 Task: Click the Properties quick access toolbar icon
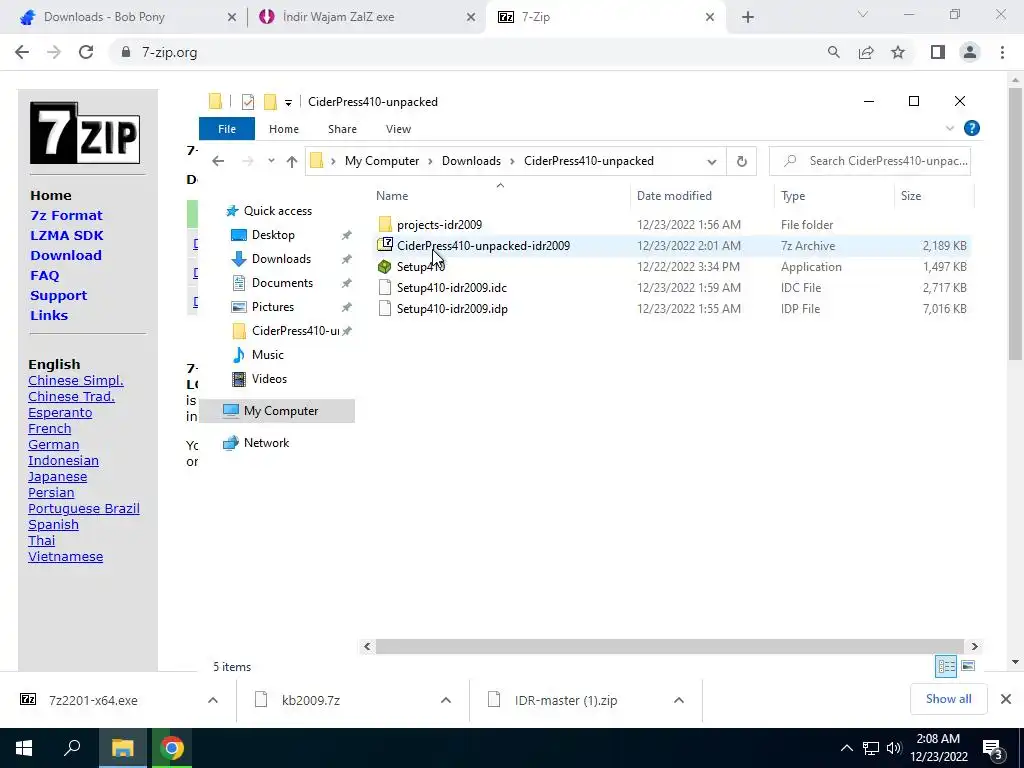248,102
